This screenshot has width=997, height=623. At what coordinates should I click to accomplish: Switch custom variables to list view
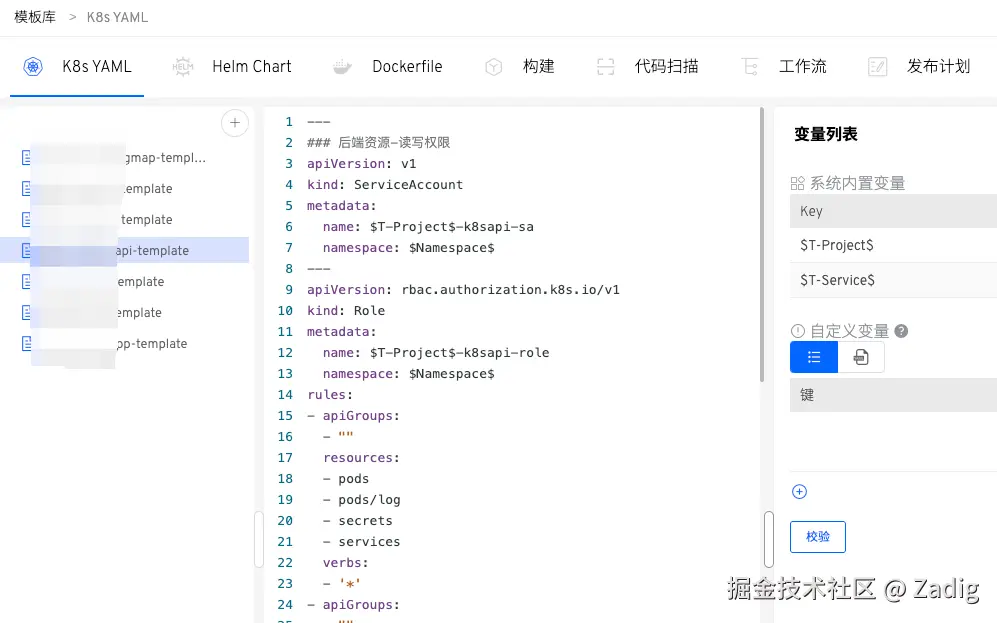814,357
